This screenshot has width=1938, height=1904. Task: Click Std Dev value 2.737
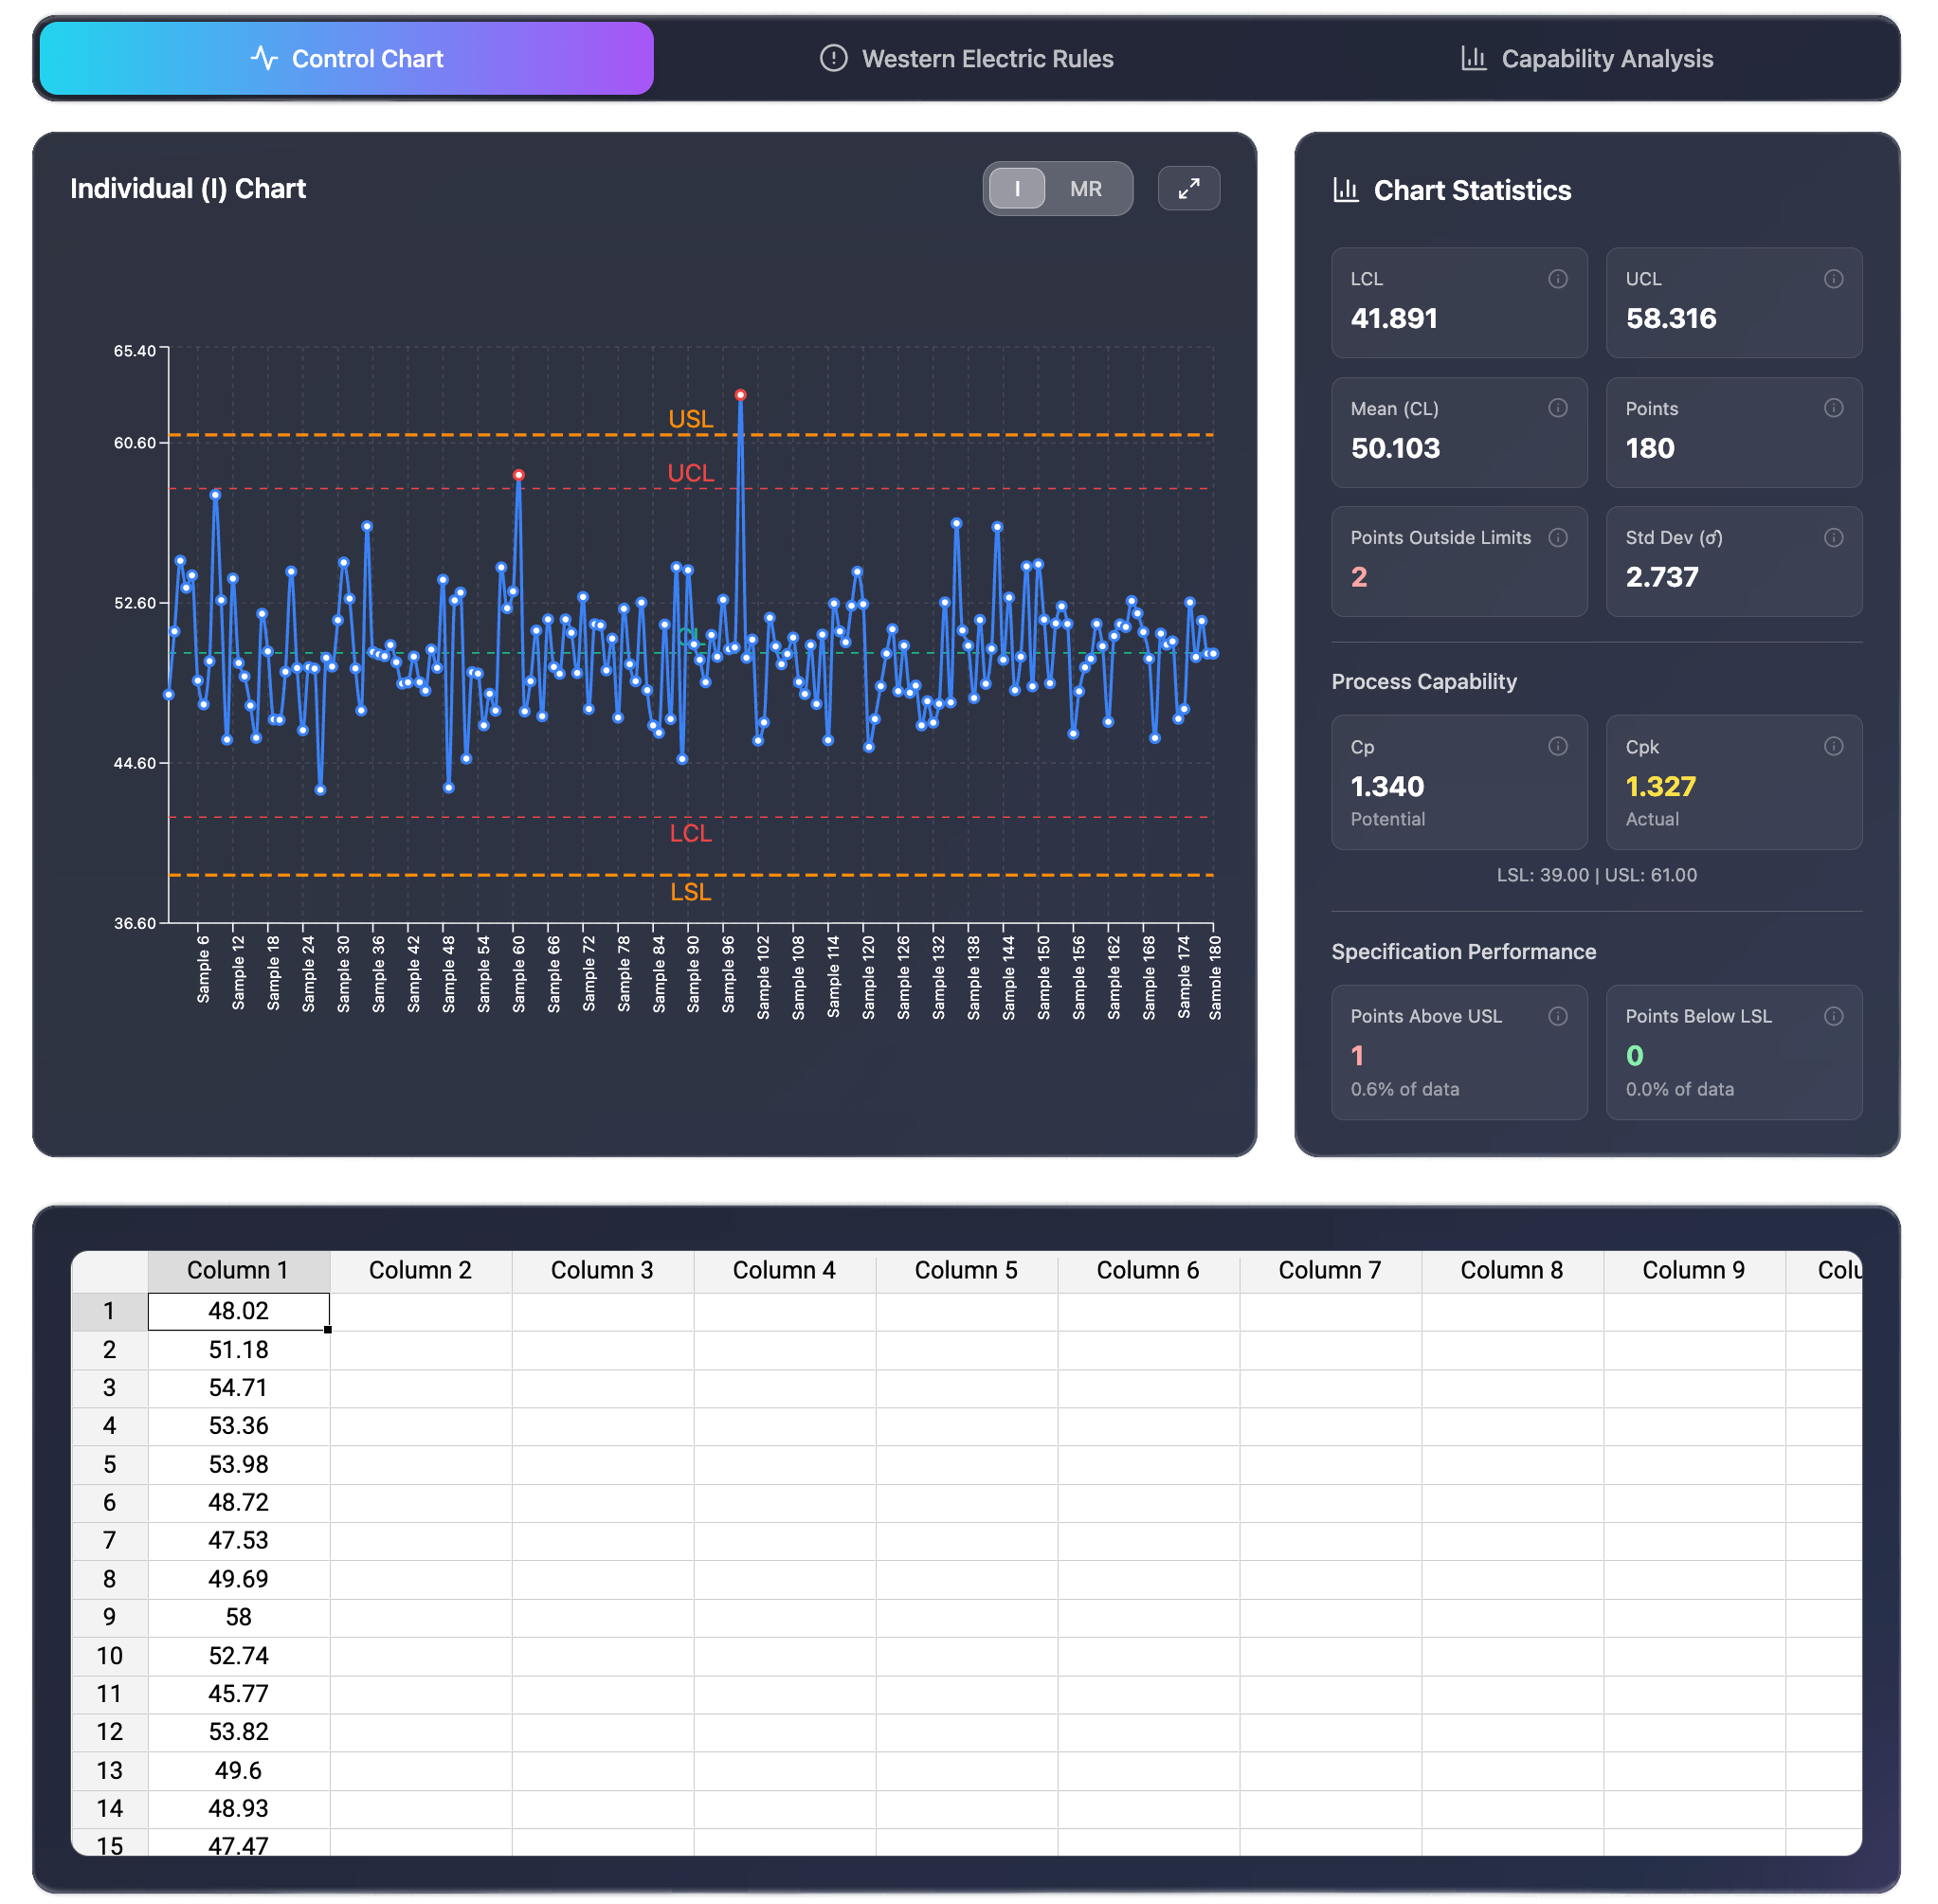pos(1661,577)
